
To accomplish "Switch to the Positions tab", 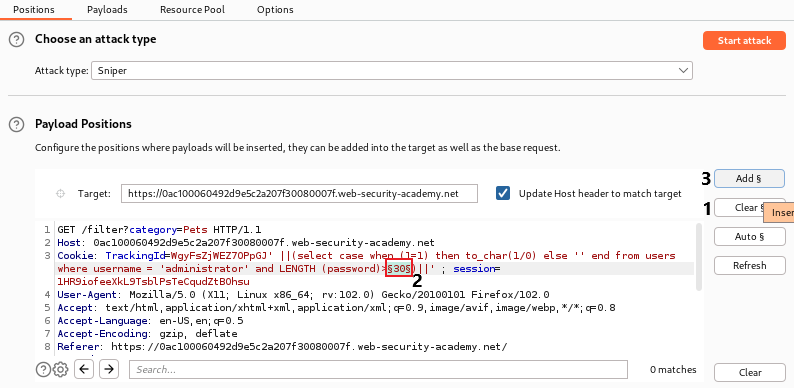I will [34, 10].
